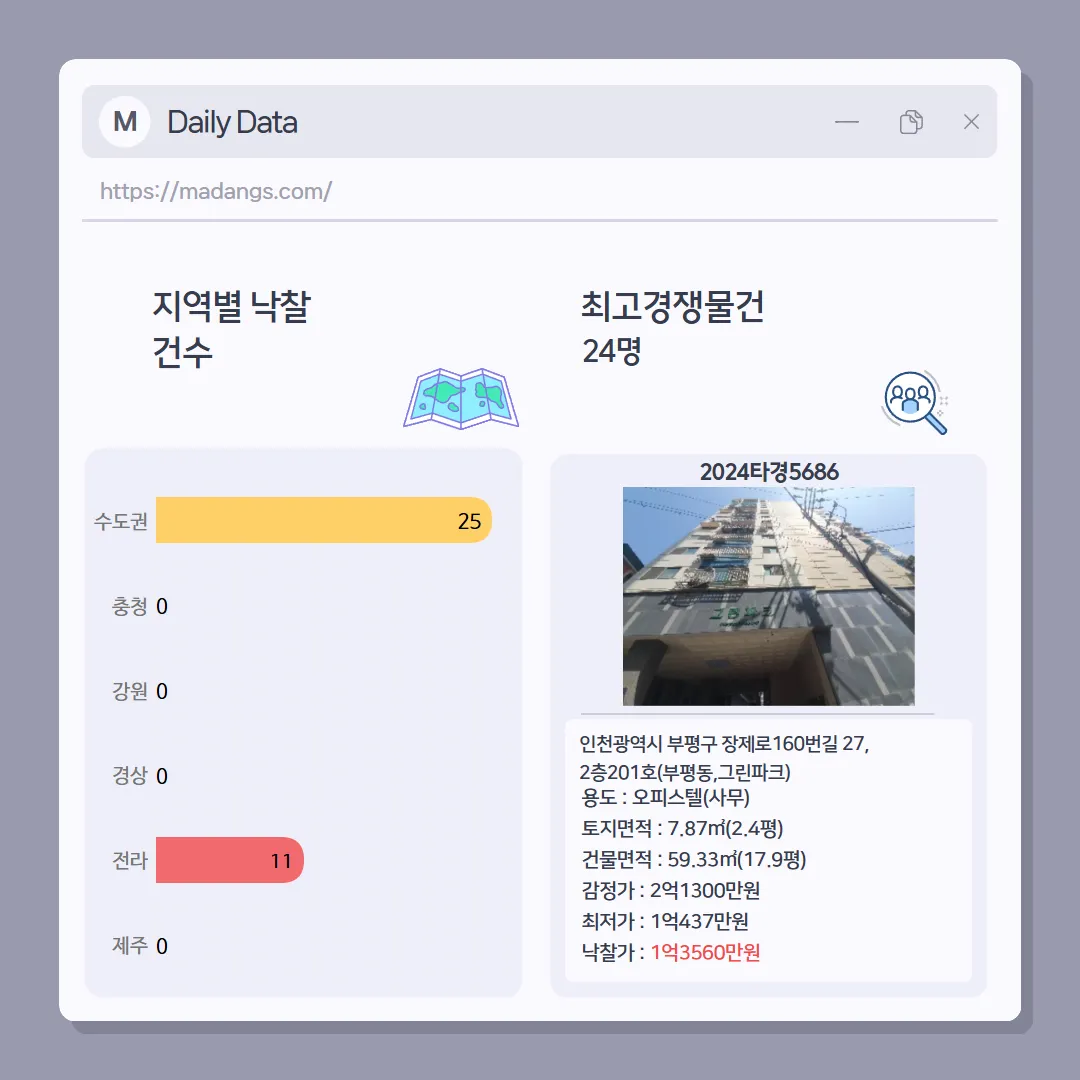The width and height of the screenshot is (1080, 1080).
Task: Click the red 낙찰가 1억3560만원 amount
Action: [x=705, y=952]
